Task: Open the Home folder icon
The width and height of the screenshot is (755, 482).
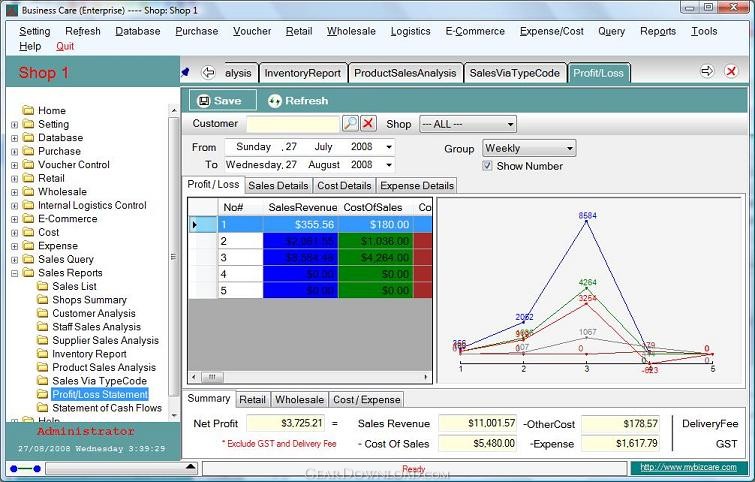Action: pos(29,110)
